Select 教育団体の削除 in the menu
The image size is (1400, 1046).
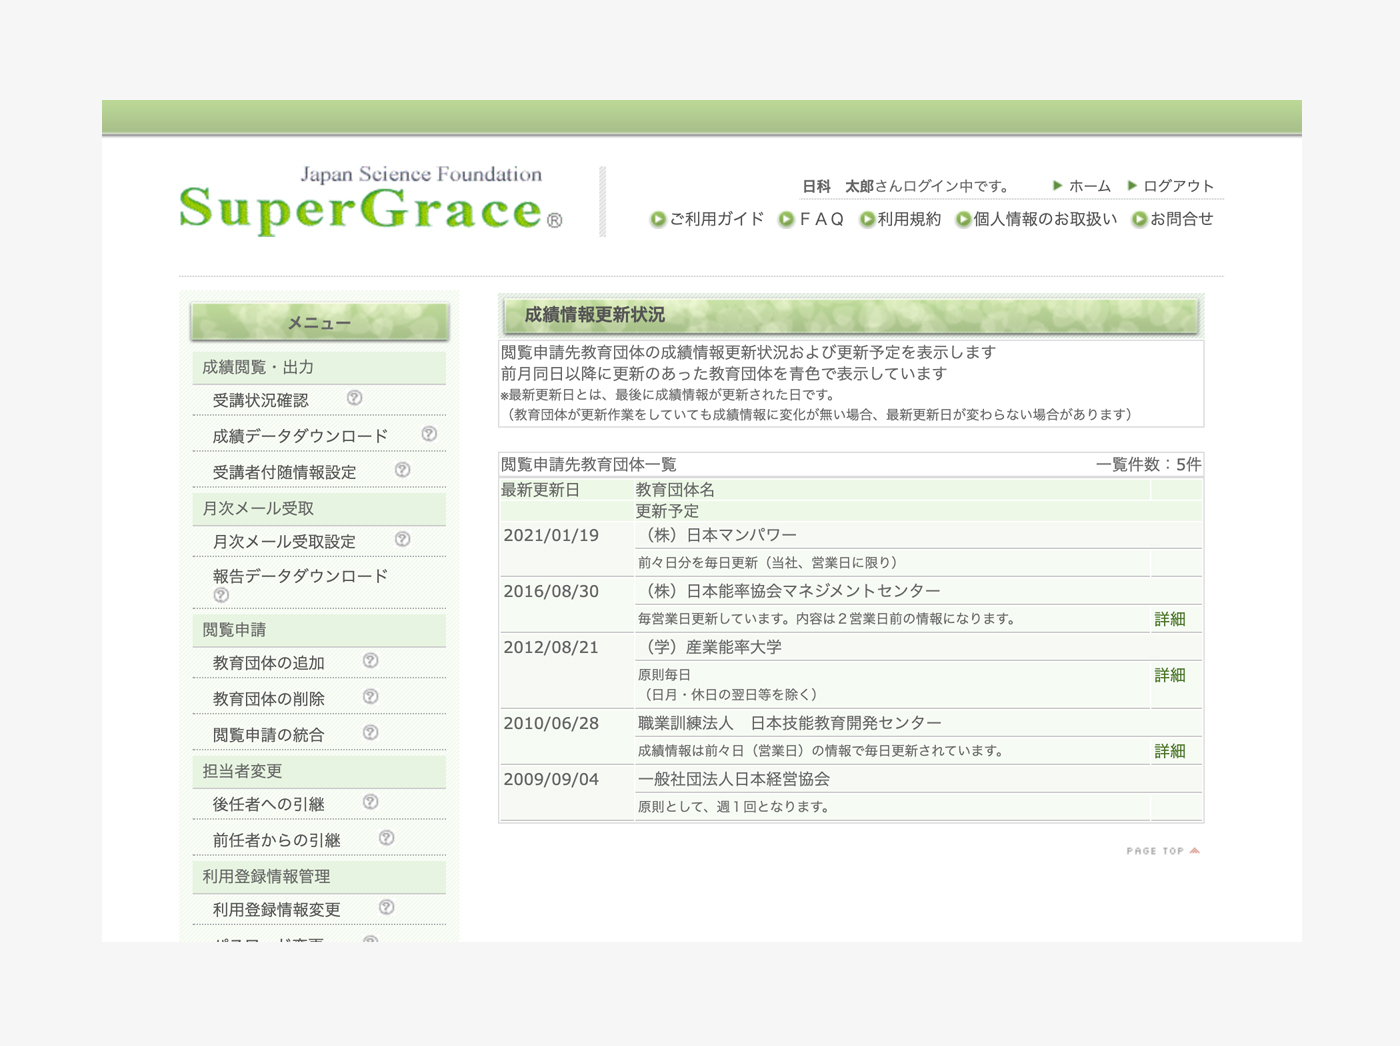(x=268, y=699)
